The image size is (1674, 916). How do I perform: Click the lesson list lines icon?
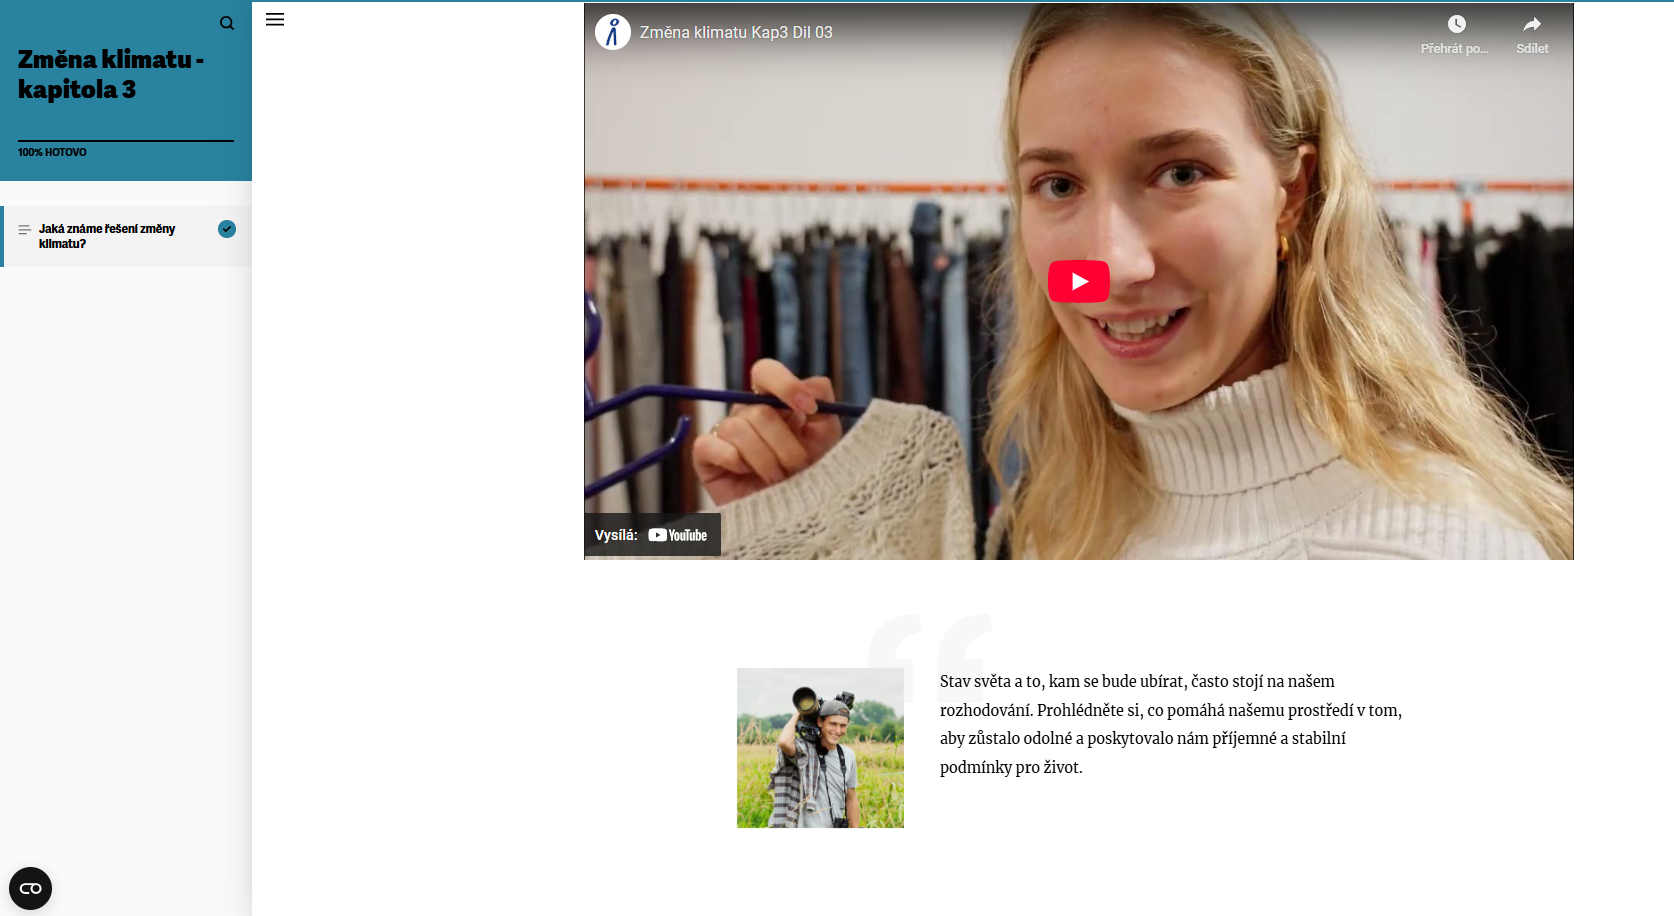tap(24, 230)
